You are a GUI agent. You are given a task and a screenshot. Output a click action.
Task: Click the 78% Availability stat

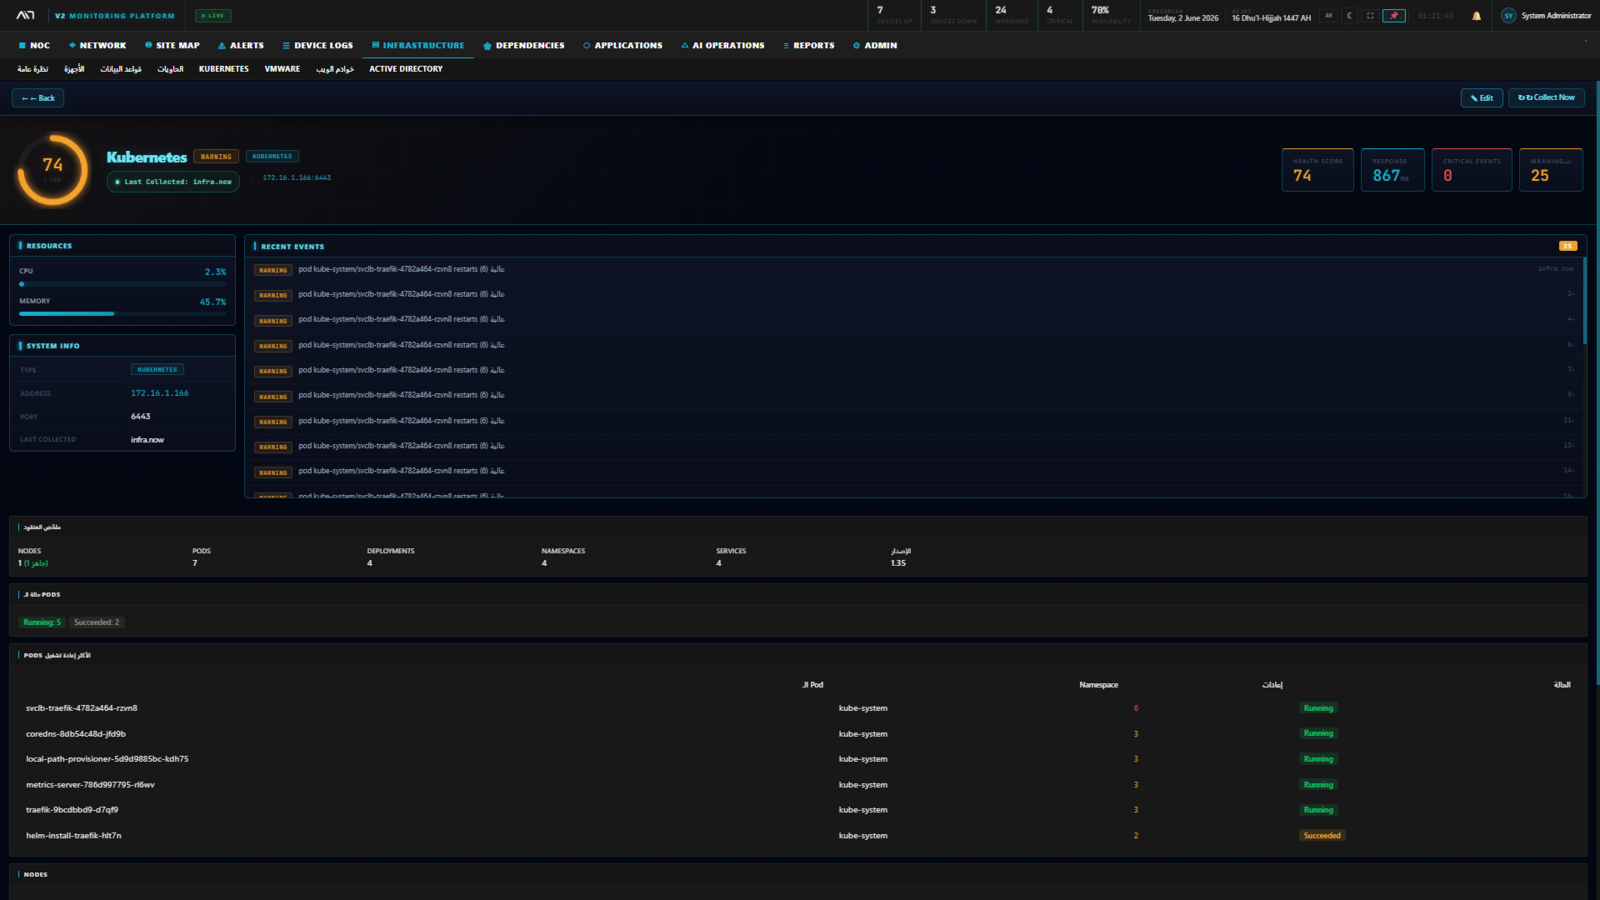click(x=1110, y=15)
